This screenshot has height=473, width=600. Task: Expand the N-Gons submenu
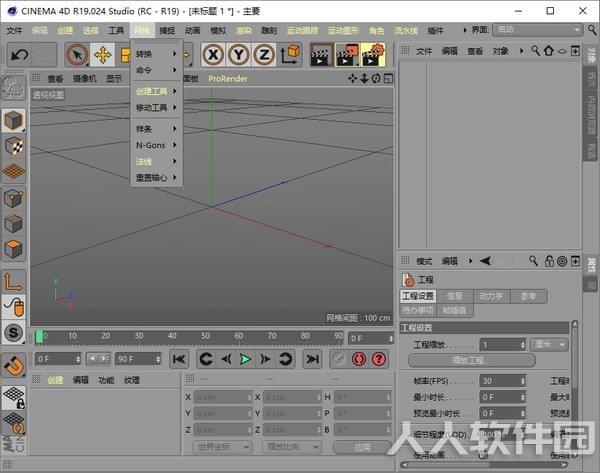(x=157, y=145)
